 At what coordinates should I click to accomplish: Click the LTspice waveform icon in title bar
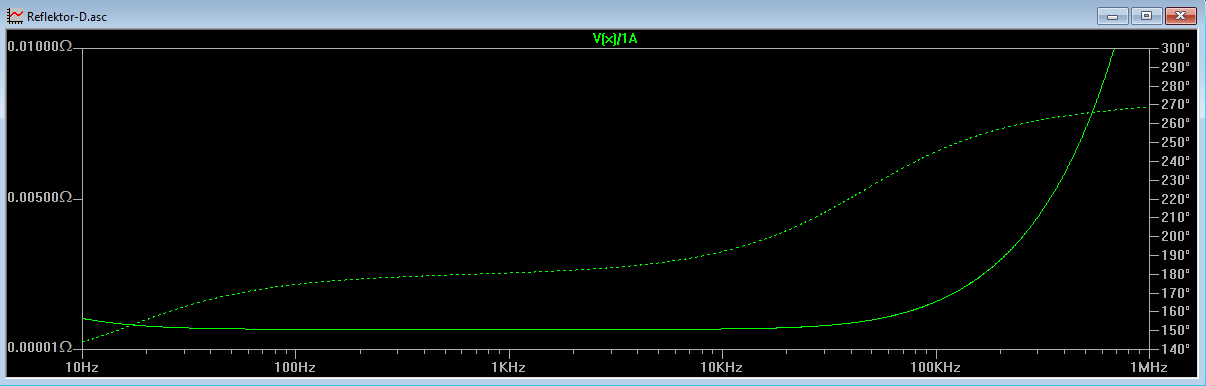tap(15, 16)
